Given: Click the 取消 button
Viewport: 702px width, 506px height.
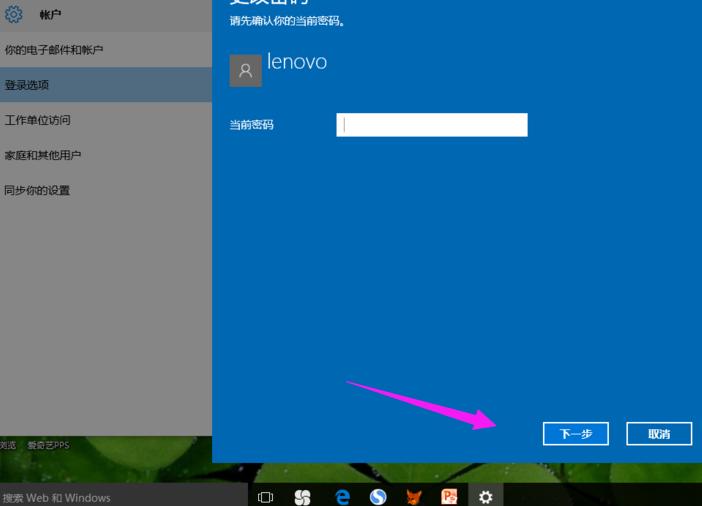Looking at the screenshot, I should (659, 433).
